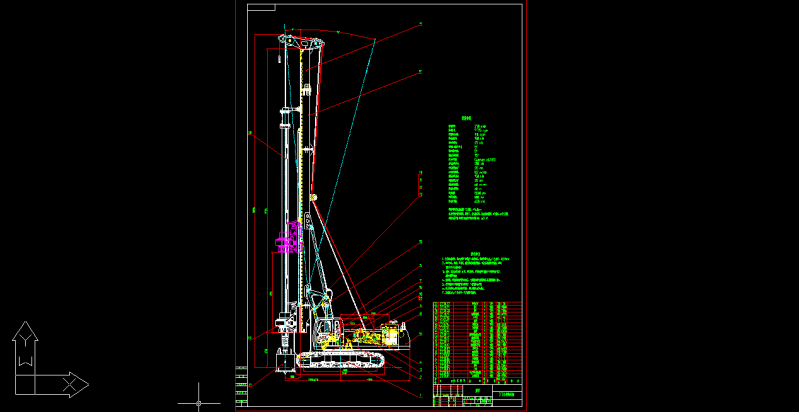
Task: Click the red bracket right of the mast
Action: pyautogui.click(x=417, y=186)
